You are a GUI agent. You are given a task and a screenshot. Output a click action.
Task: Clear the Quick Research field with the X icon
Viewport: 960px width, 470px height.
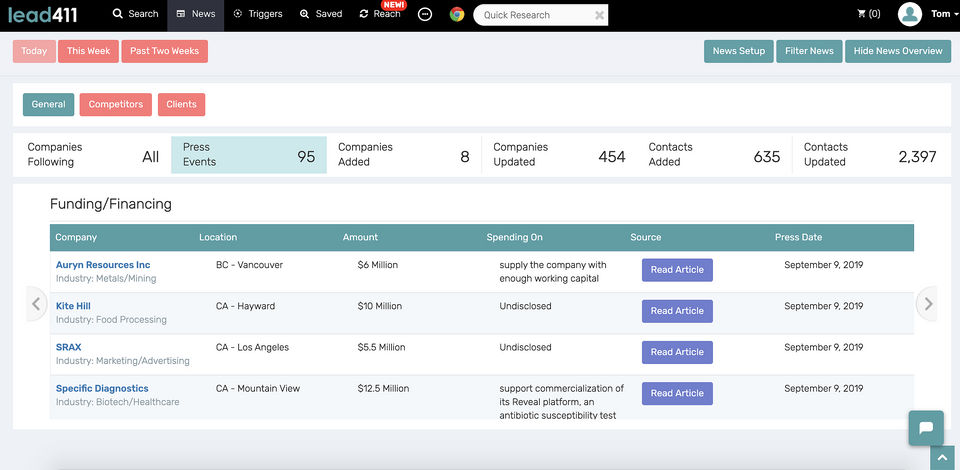tap(599, 15)
